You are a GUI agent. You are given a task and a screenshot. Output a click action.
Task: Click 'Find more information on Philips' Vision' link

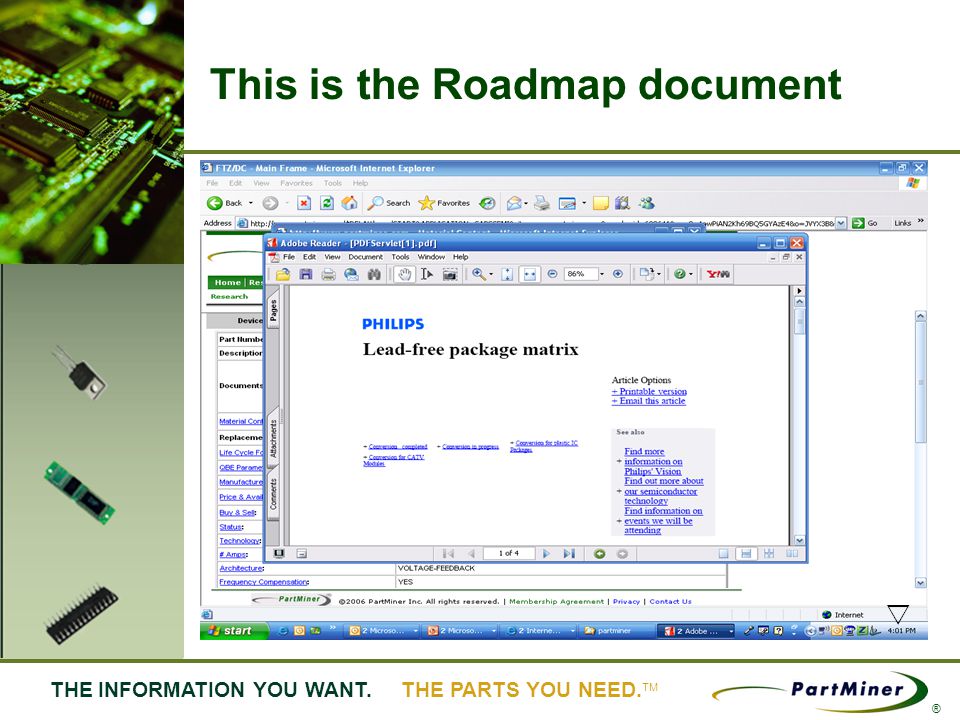point(653,462)
